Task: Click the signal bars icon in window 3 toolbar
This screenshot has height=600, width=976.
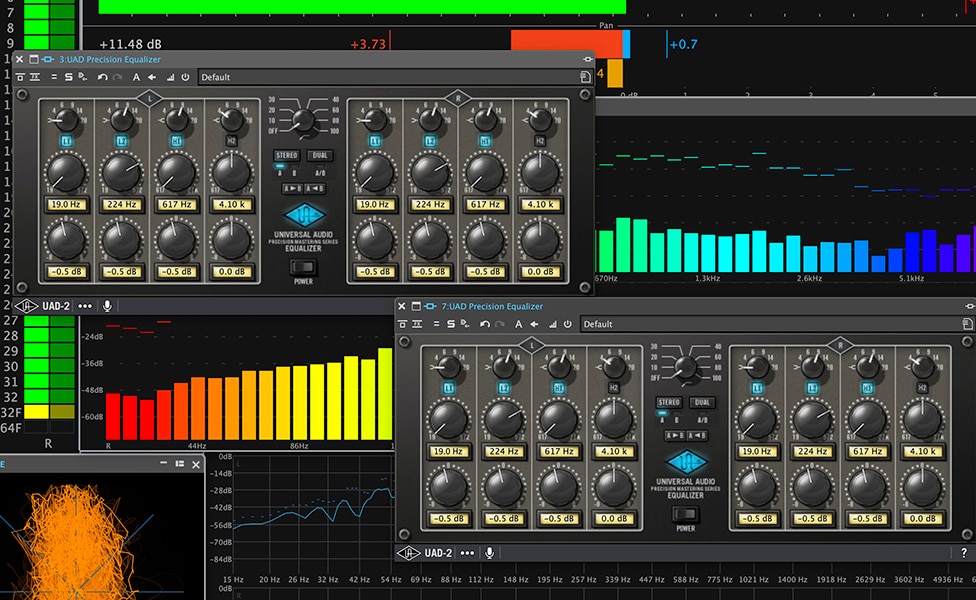Action: (x=170, y=77)
